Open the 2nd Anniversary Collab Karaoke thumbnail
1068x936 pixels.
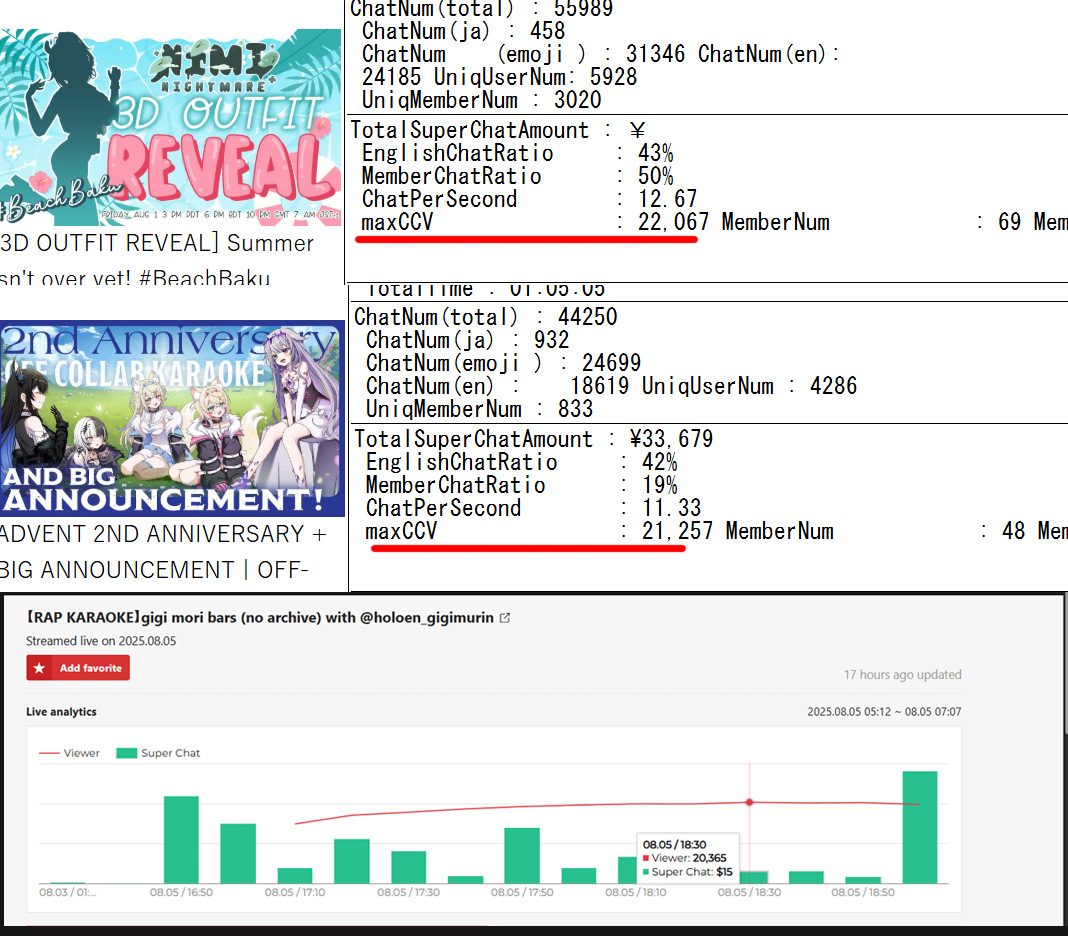[x=172, y=418]
